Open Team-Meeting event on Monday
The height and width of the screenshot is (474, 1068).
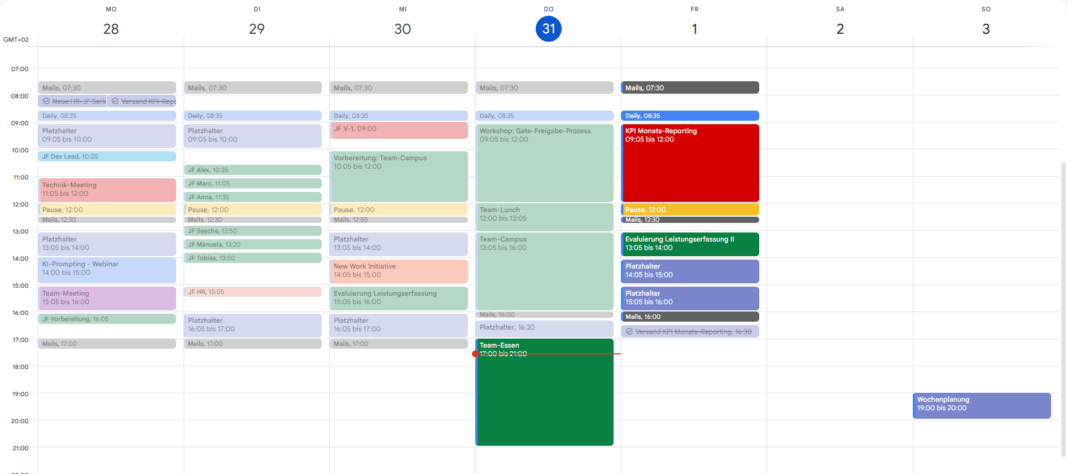coord(107,298)
